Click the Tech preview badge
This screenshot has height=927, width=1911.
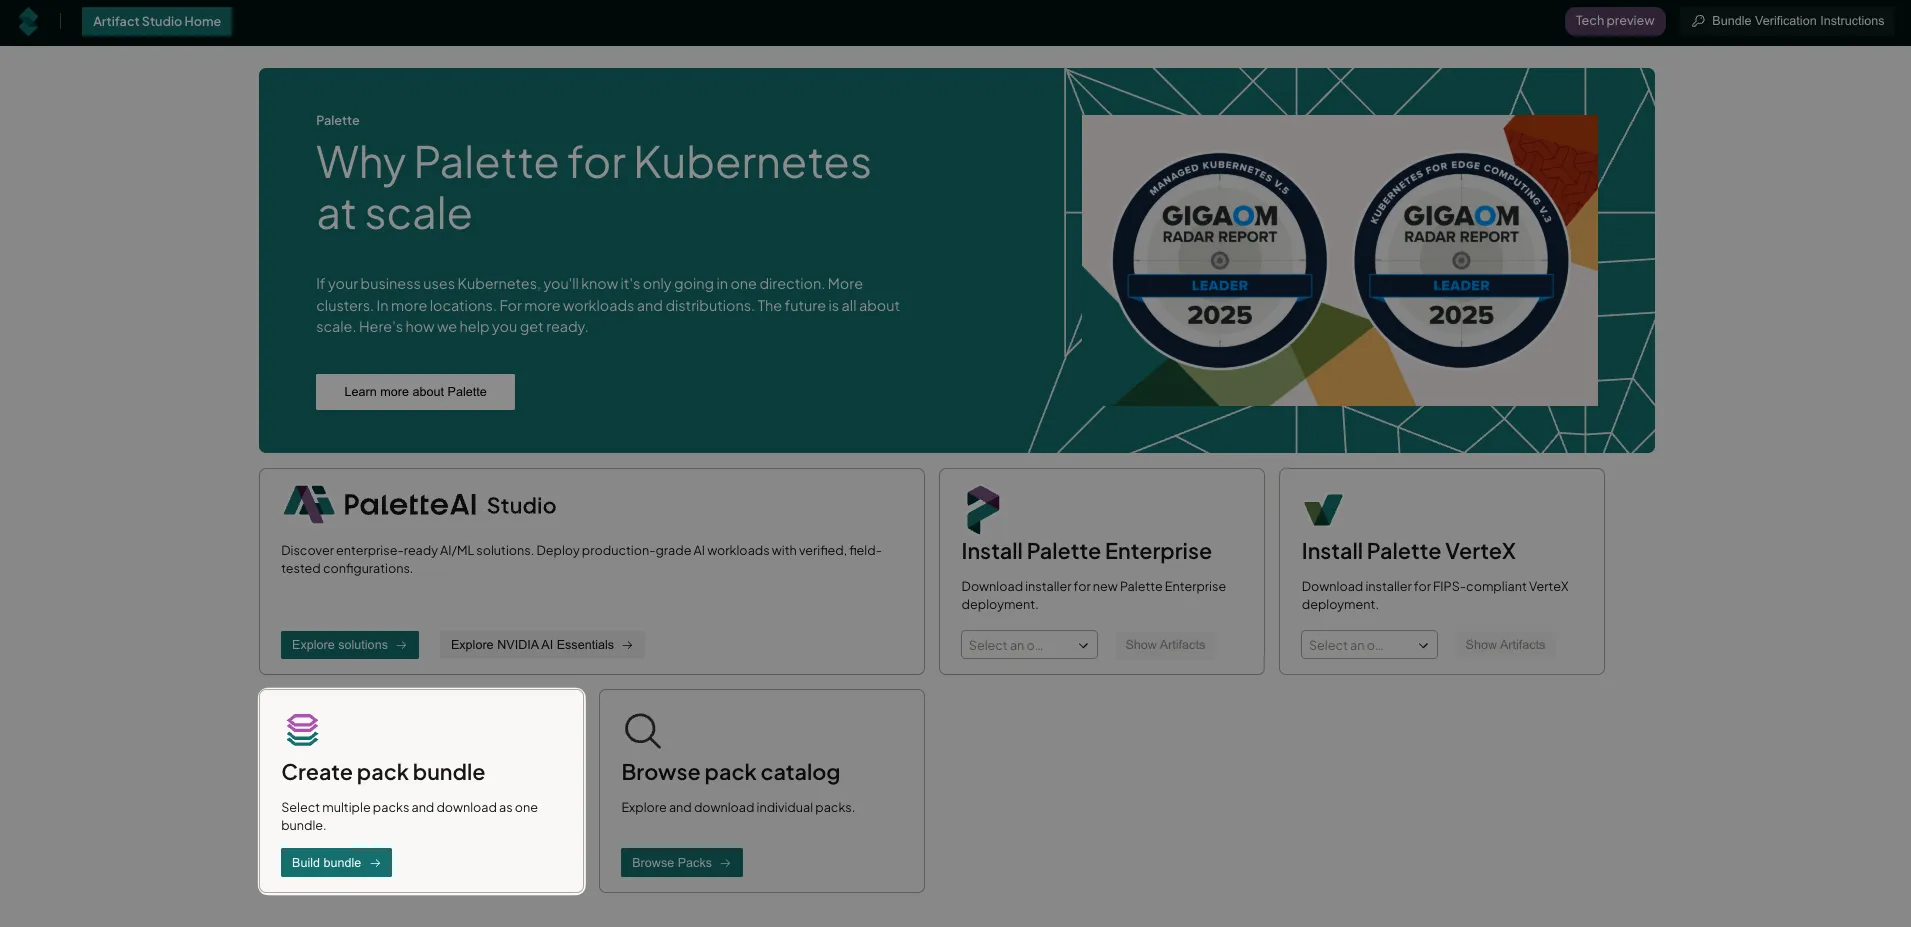click(x=1614, y=20)
